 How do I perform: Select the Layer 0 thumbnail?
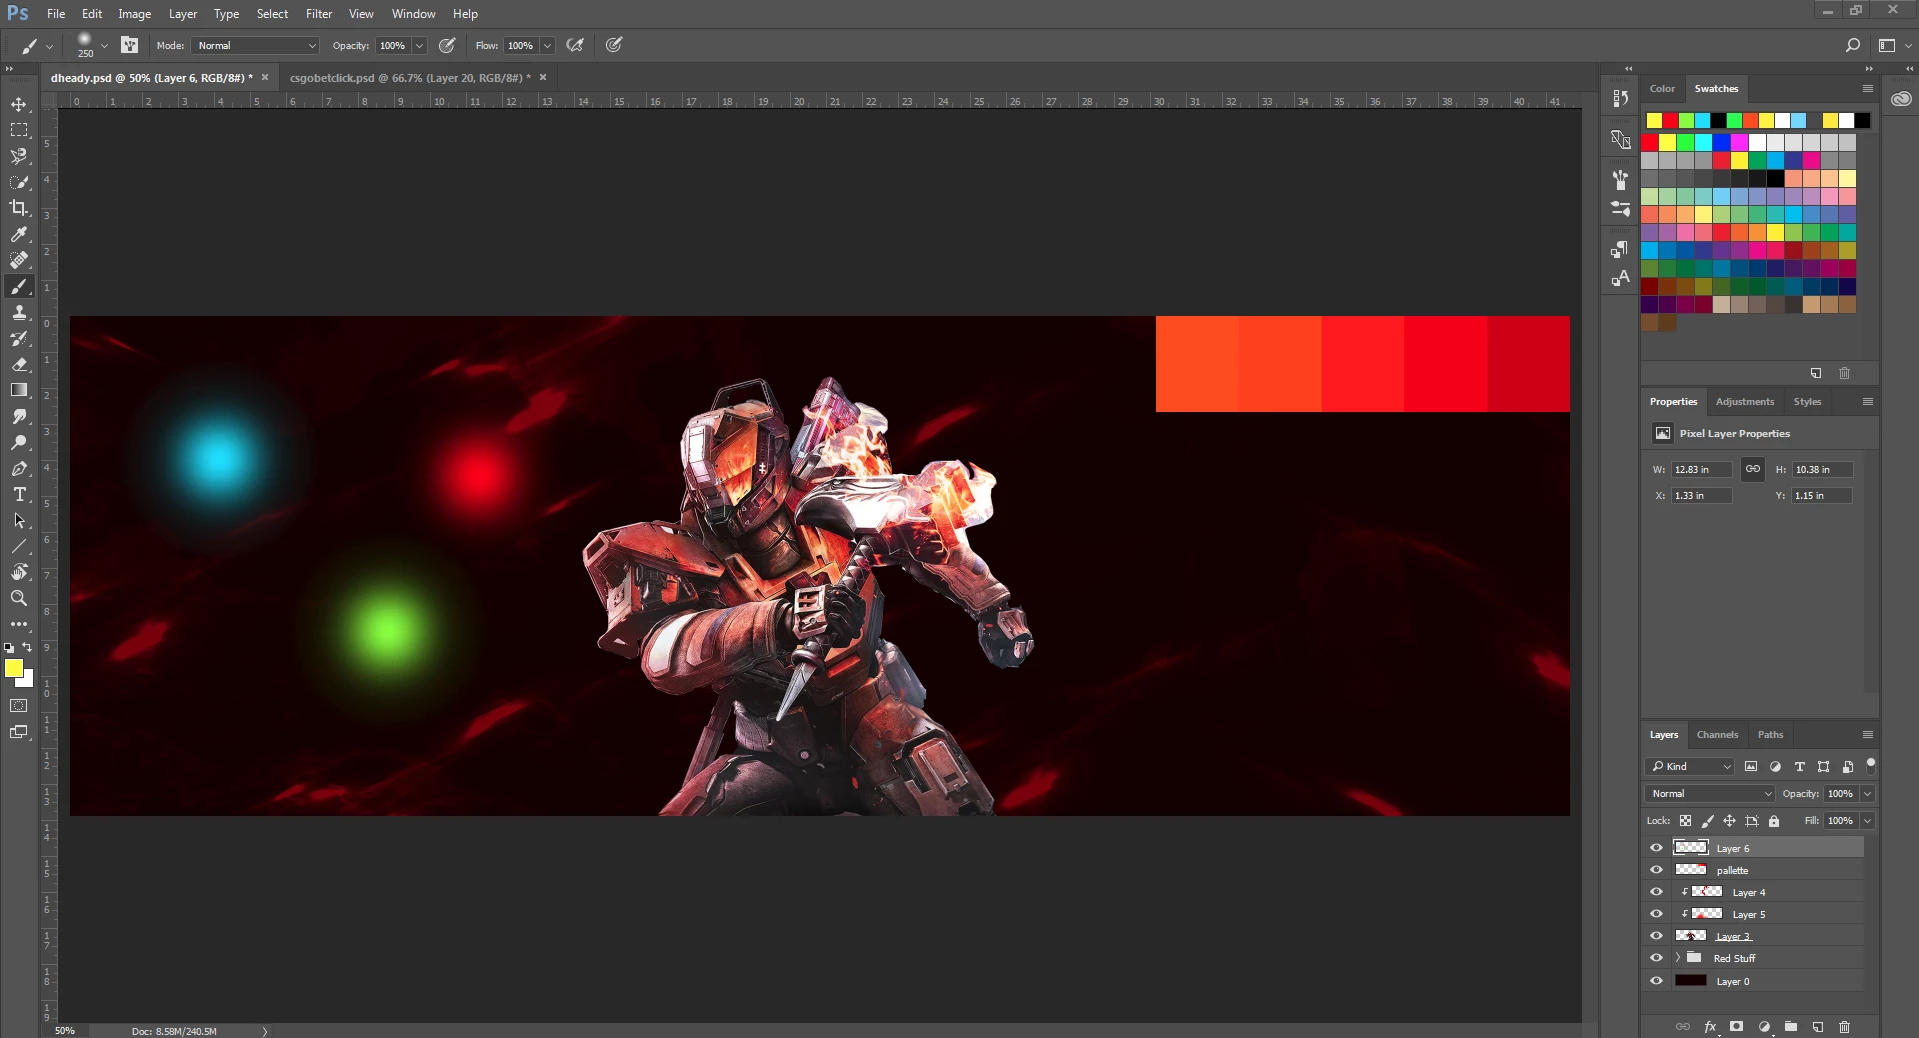point(1691,981)
